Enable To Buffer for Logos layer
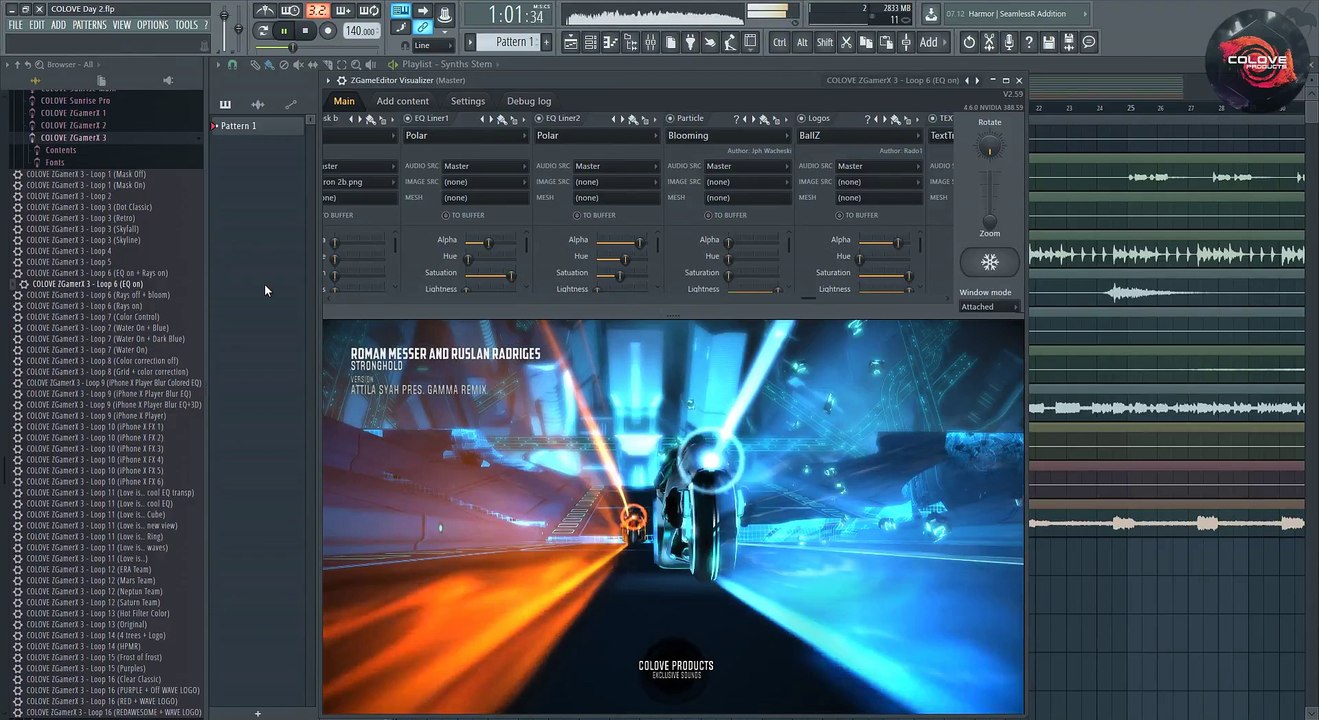The width and height of the screenshot is (1319, 720). 839,215
